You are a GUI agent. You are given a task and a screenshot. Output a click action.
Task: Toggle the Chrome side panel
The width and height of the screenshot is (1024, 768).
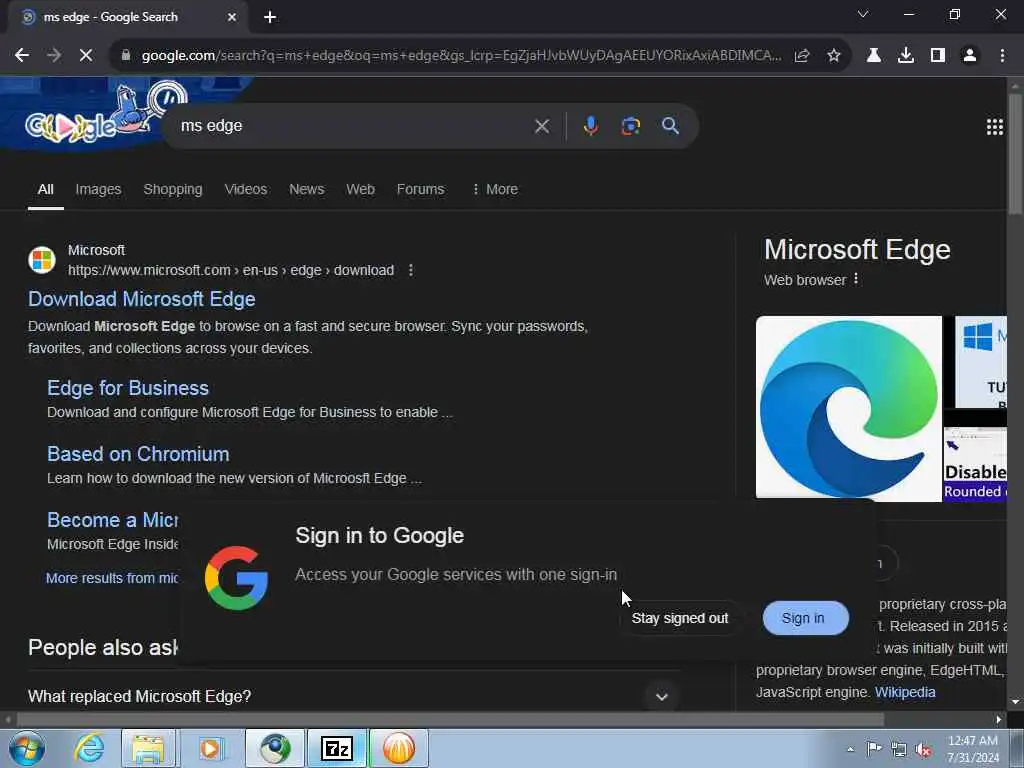(938, 56)
